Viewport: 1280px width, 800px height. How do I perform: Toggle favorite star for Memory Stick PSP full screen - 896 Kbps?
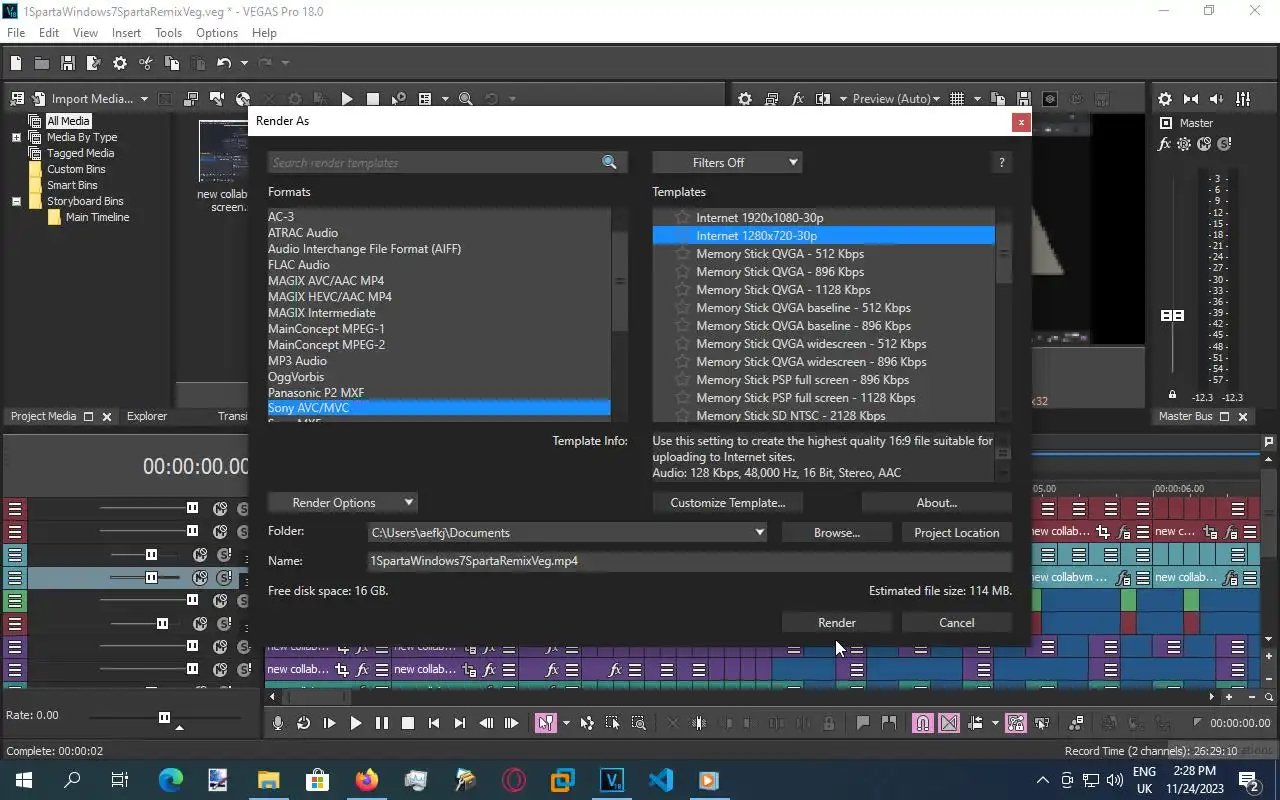pyautogui.click(x=682, y=379)
